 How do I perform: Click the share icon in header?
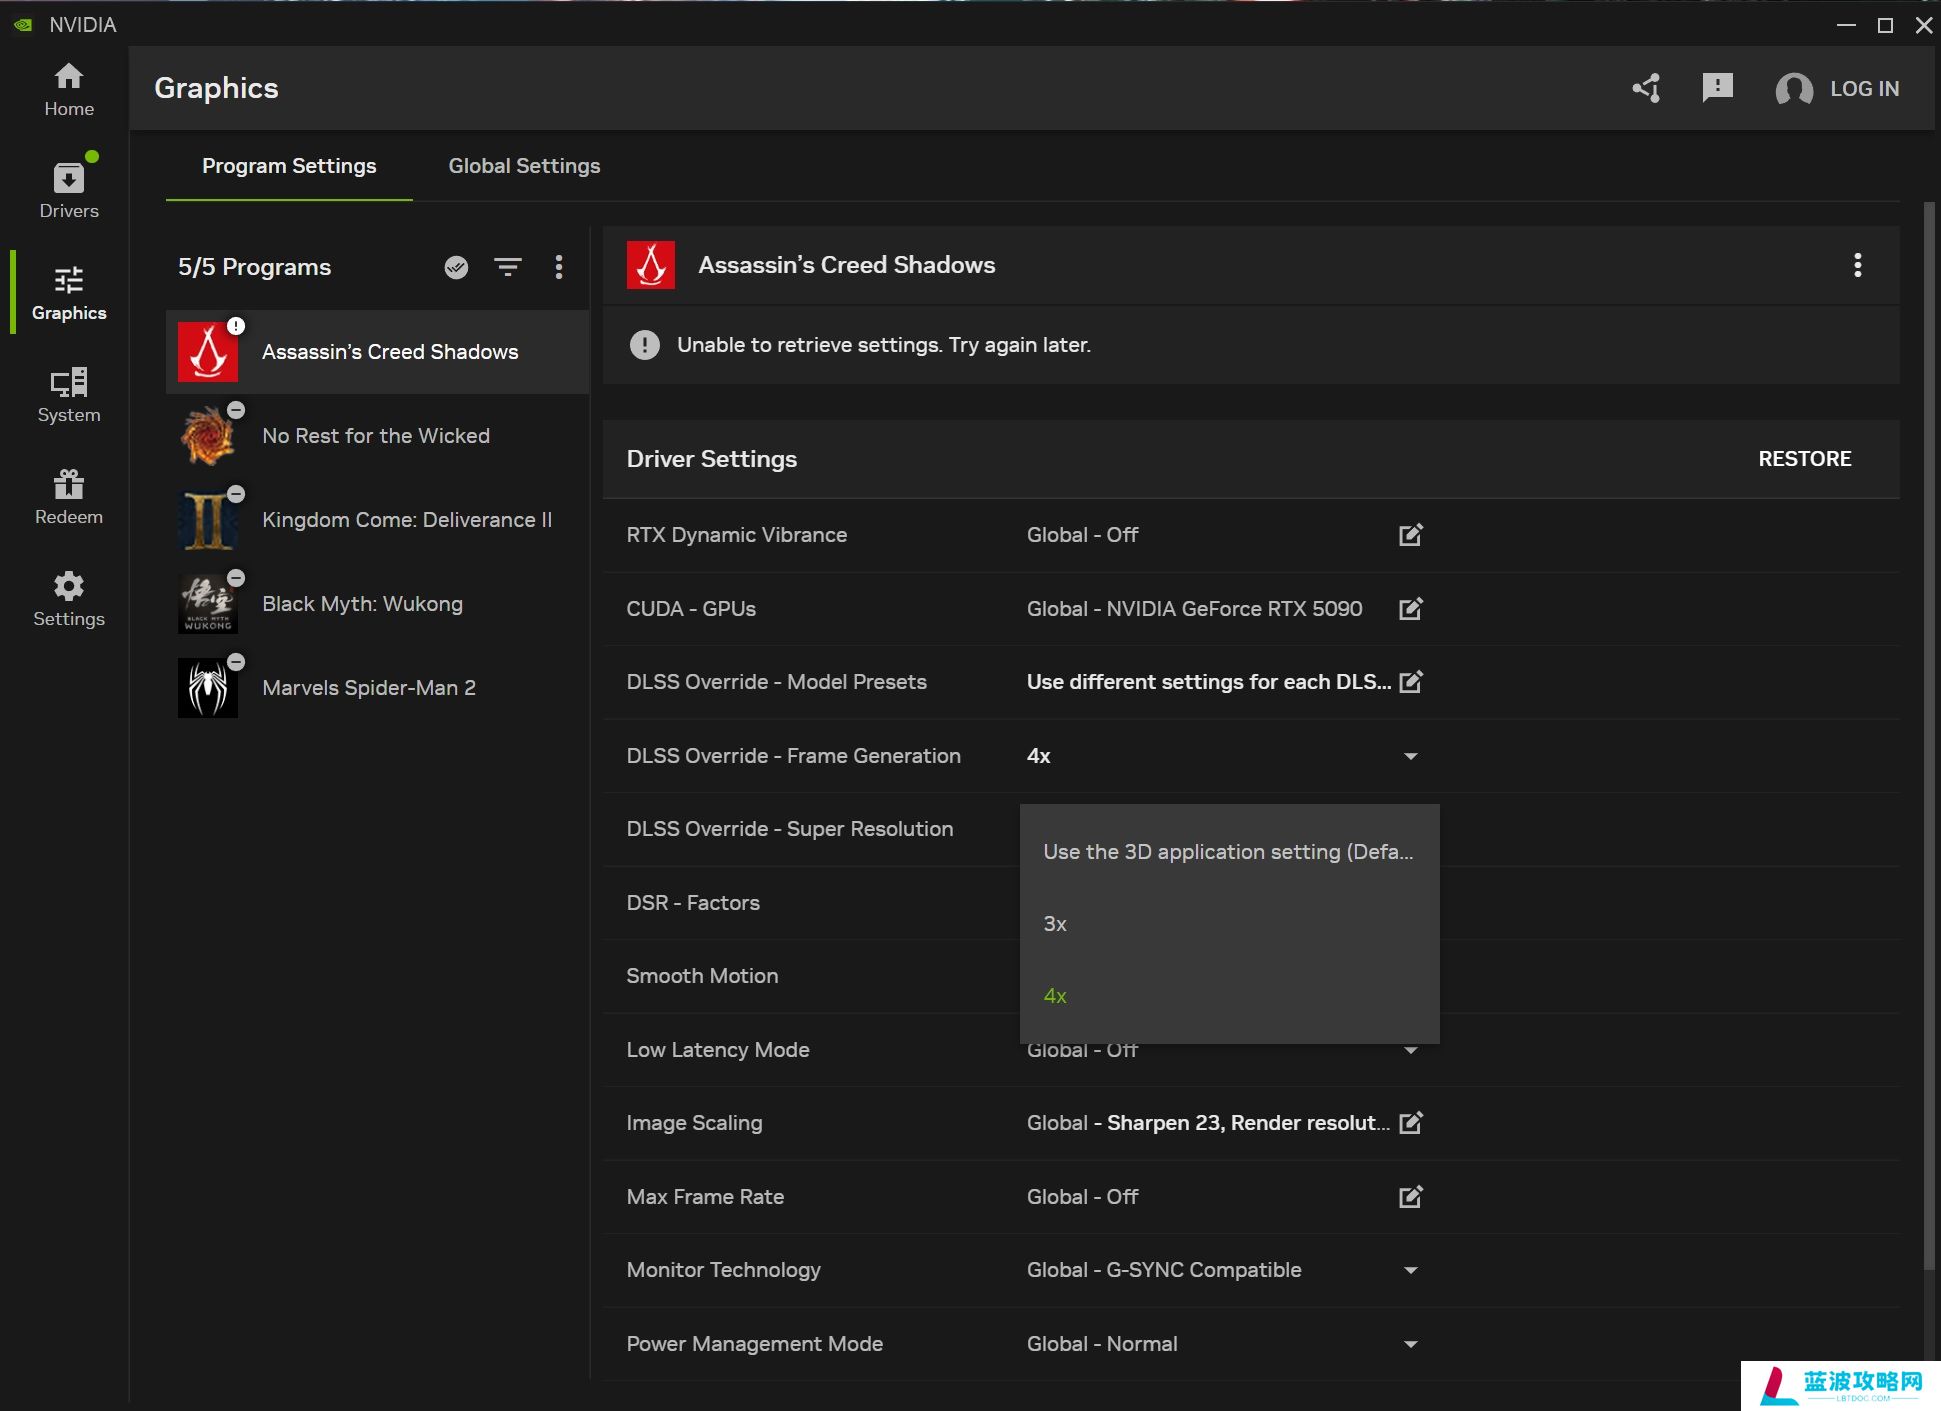click(x=1647, y=88)
